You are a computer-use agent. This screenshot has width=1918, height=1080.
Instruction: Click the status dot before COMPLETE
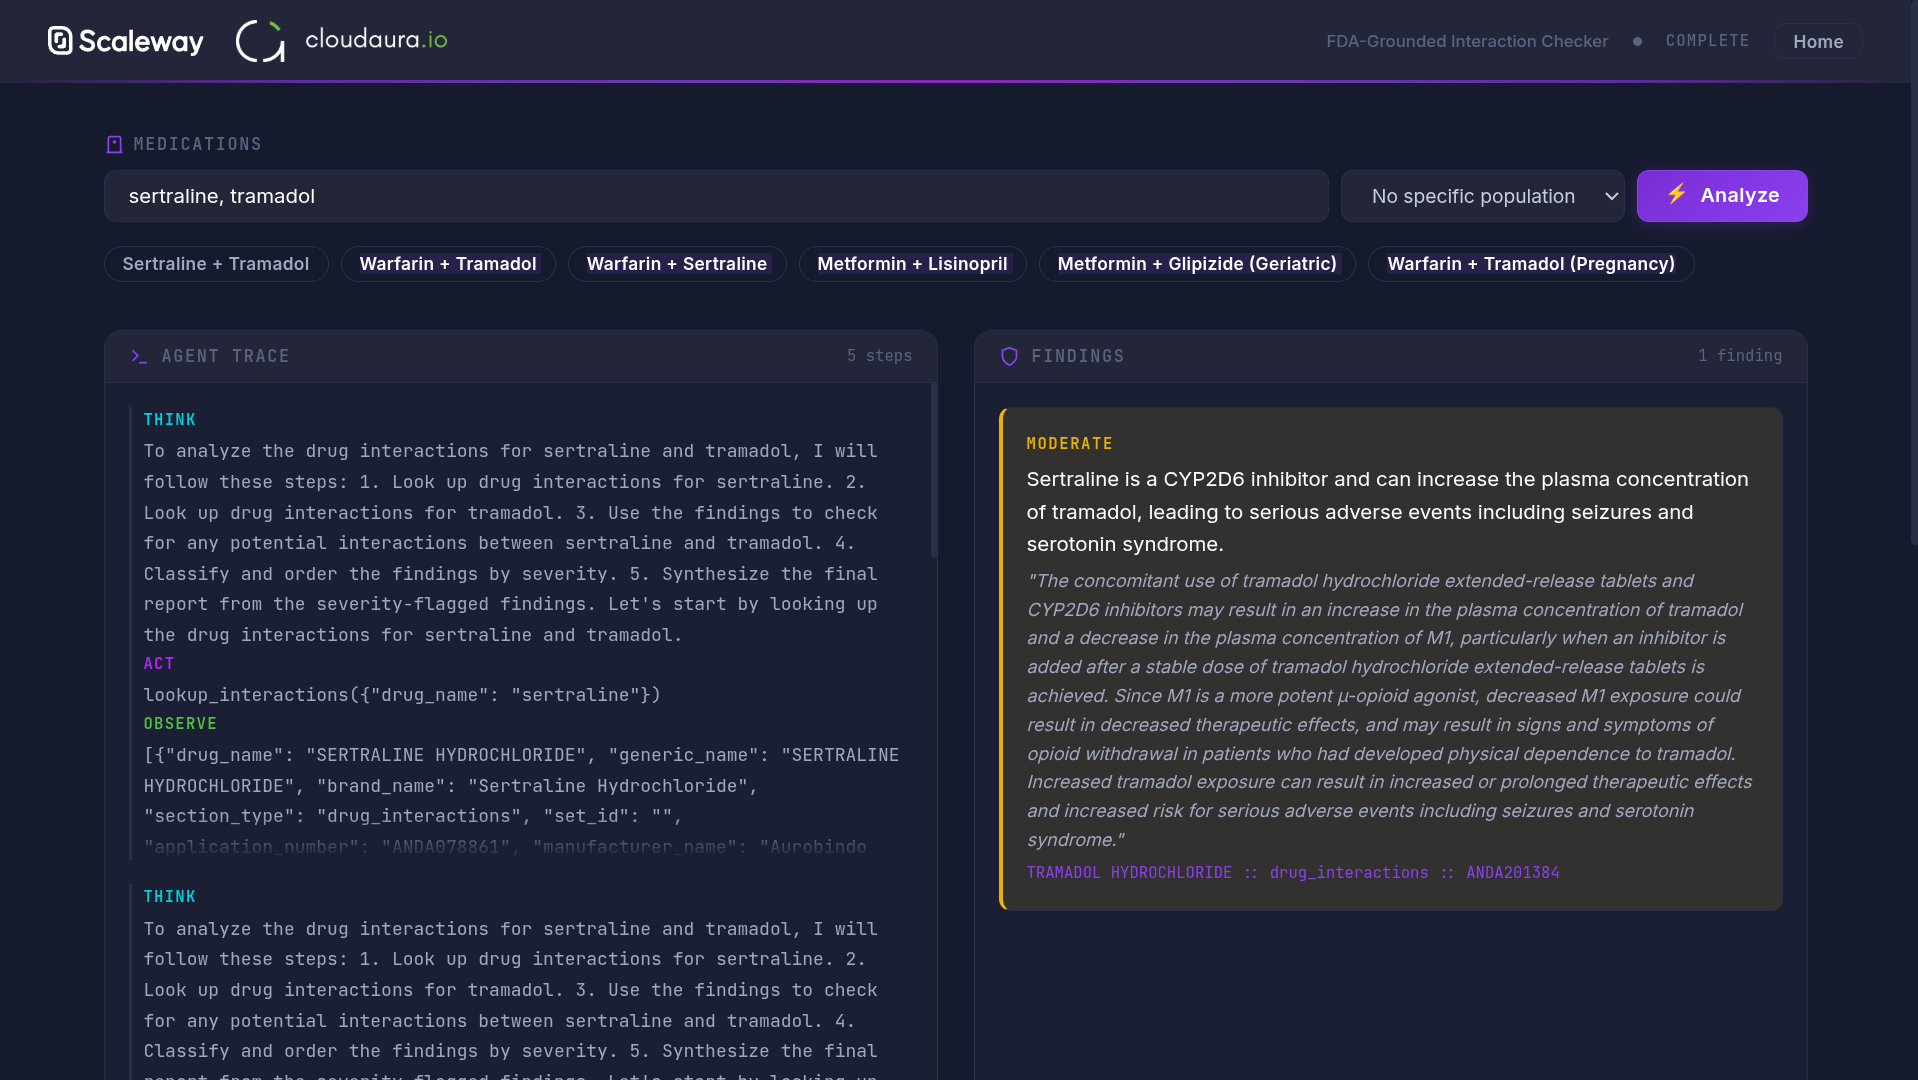coord(1637,42)
